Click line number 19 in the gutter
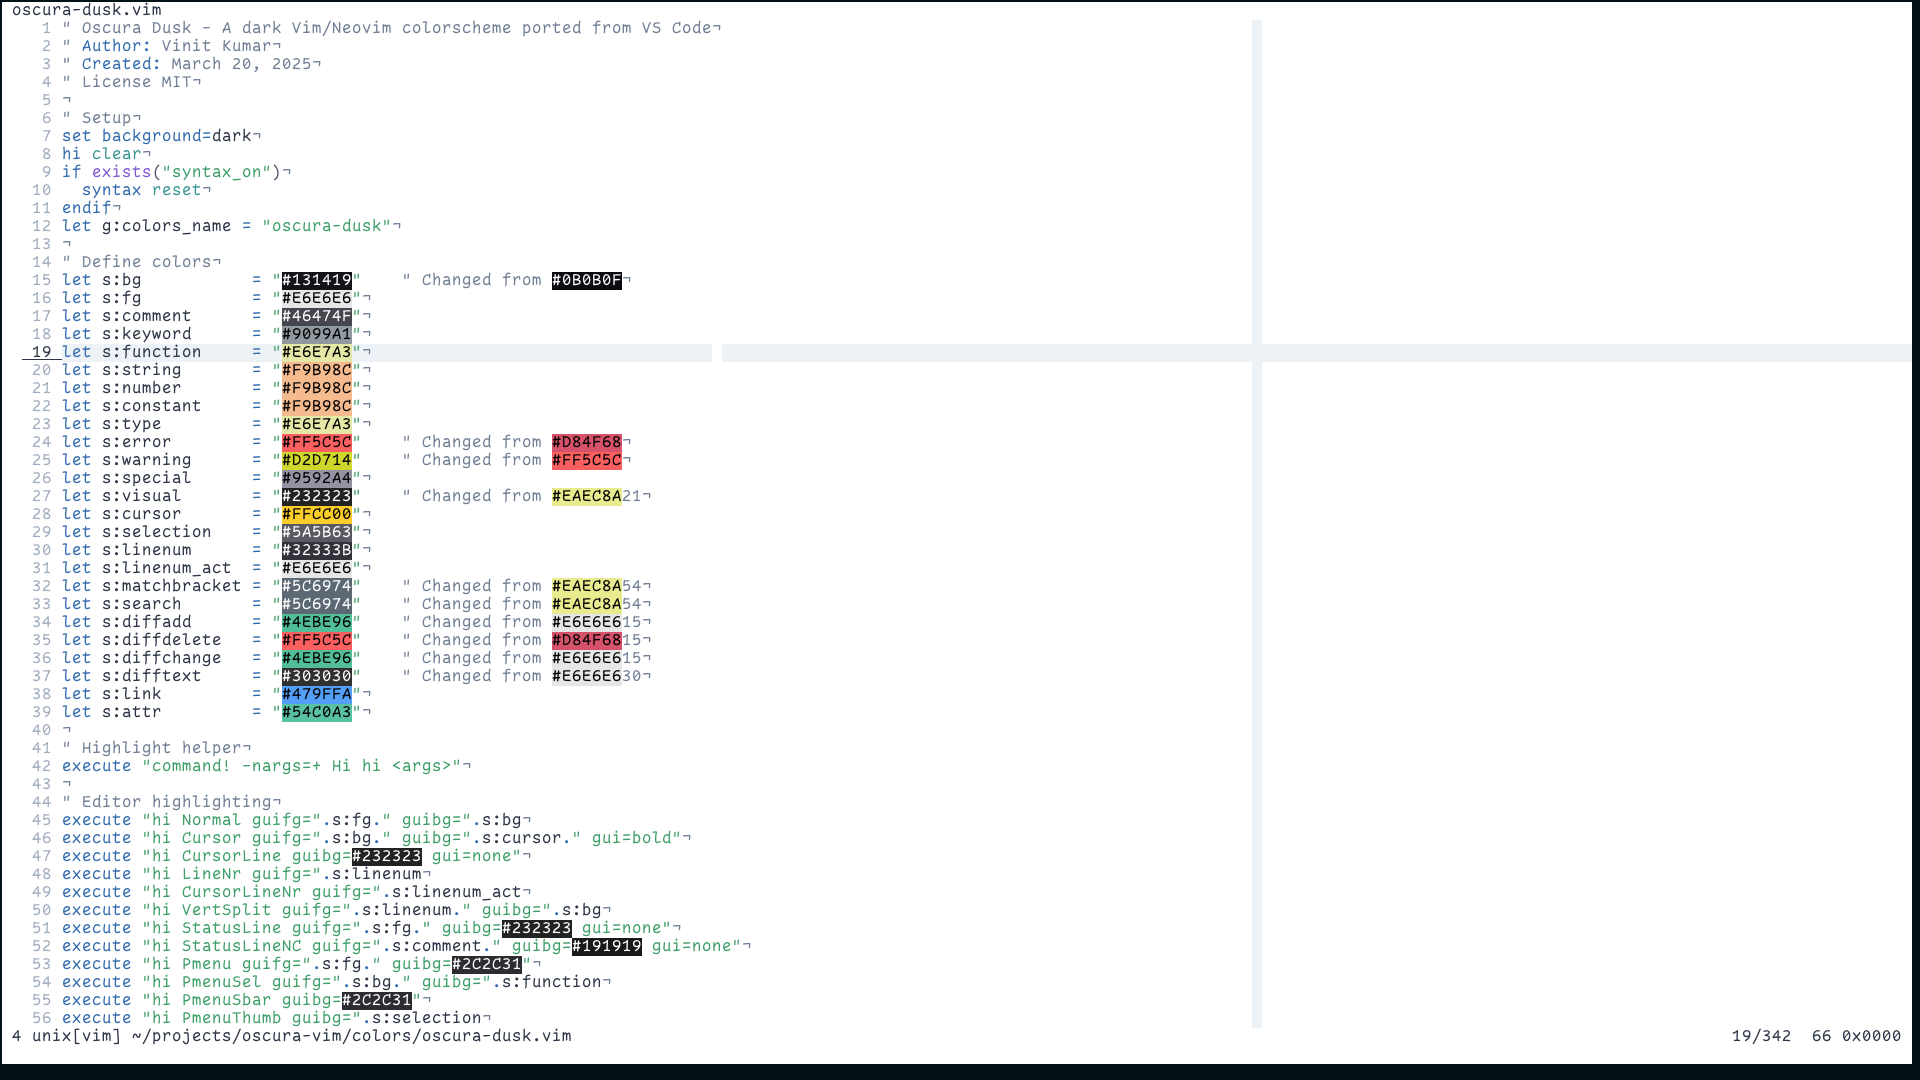1920x1080 pixels. coord(41,352)
